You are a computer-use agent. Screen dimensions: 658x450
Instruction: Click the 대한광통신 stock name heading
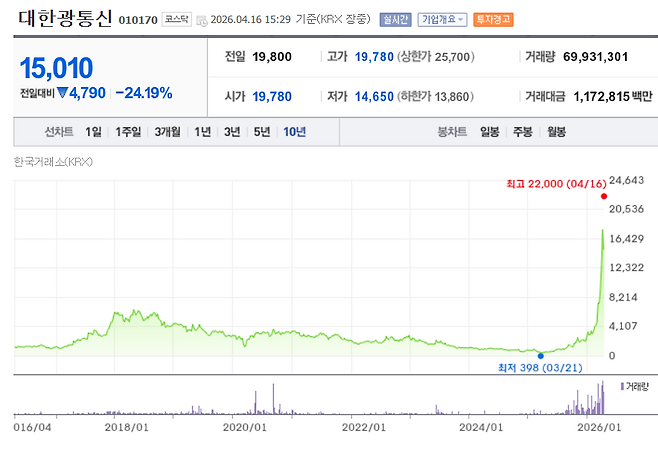click(x=65, y=18)
